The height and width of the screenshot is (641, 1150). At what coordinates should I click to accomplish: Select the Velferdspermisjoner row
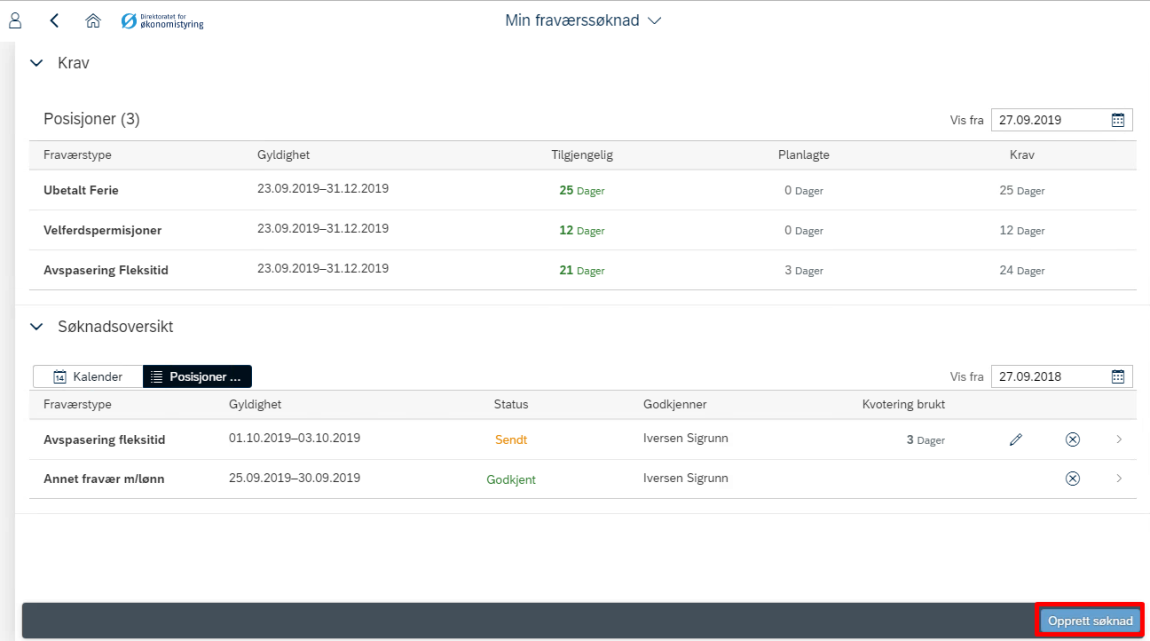click(x=583, y=230)
